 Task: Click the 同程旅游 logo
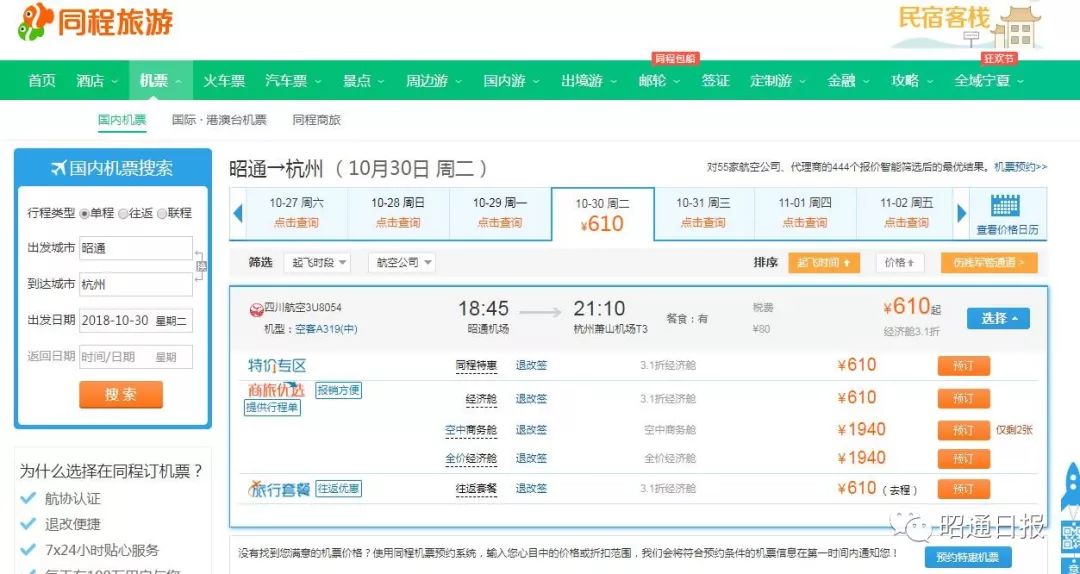[x=96, y=22]
